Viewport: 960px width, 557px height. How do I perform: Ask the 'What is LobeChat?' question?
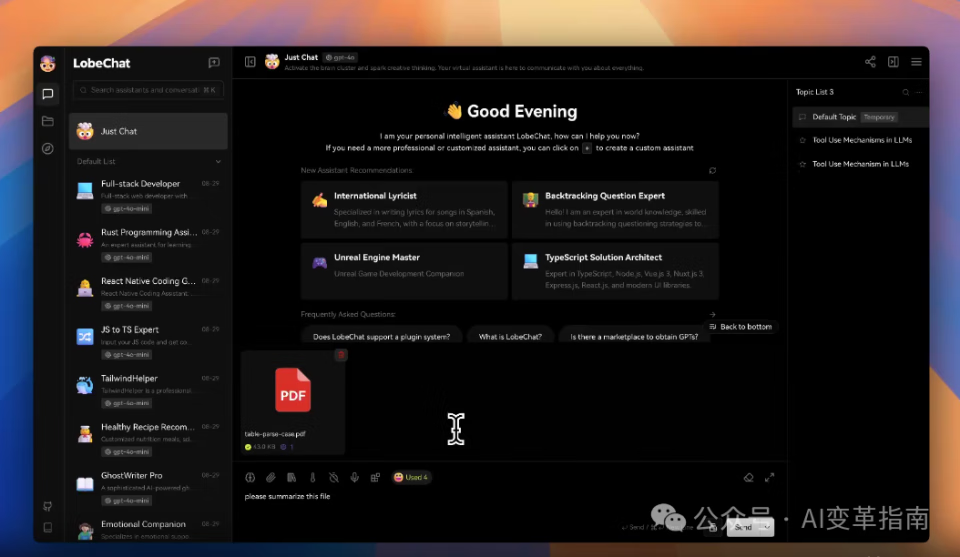point(510,337)
